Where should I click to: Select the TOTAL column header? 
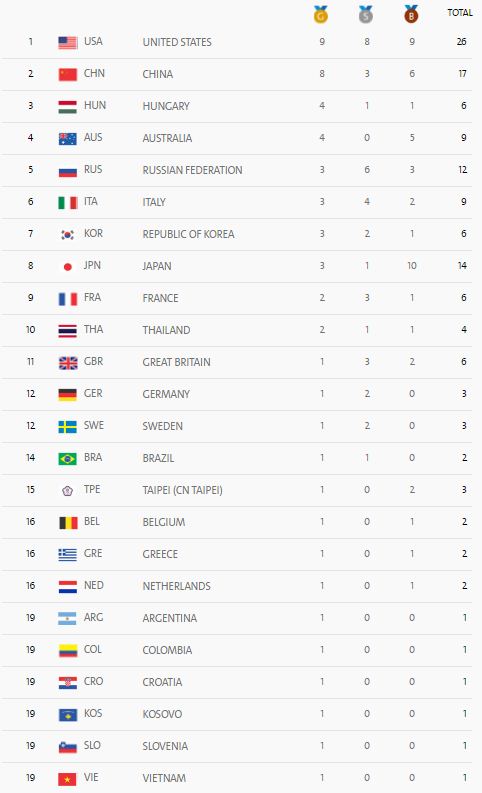point(460,13)
